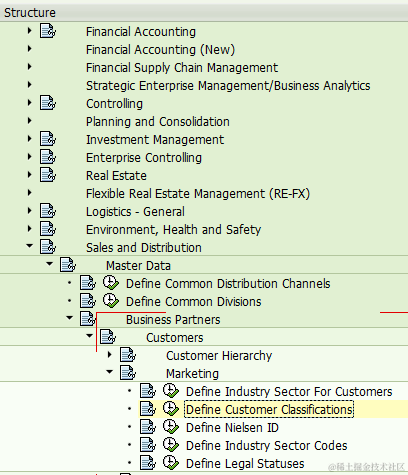The width and height of the screenshot is (408, 475).
Task: Open documentation icon beside Define Legal Statuses
Action: (x=148, y=463)
